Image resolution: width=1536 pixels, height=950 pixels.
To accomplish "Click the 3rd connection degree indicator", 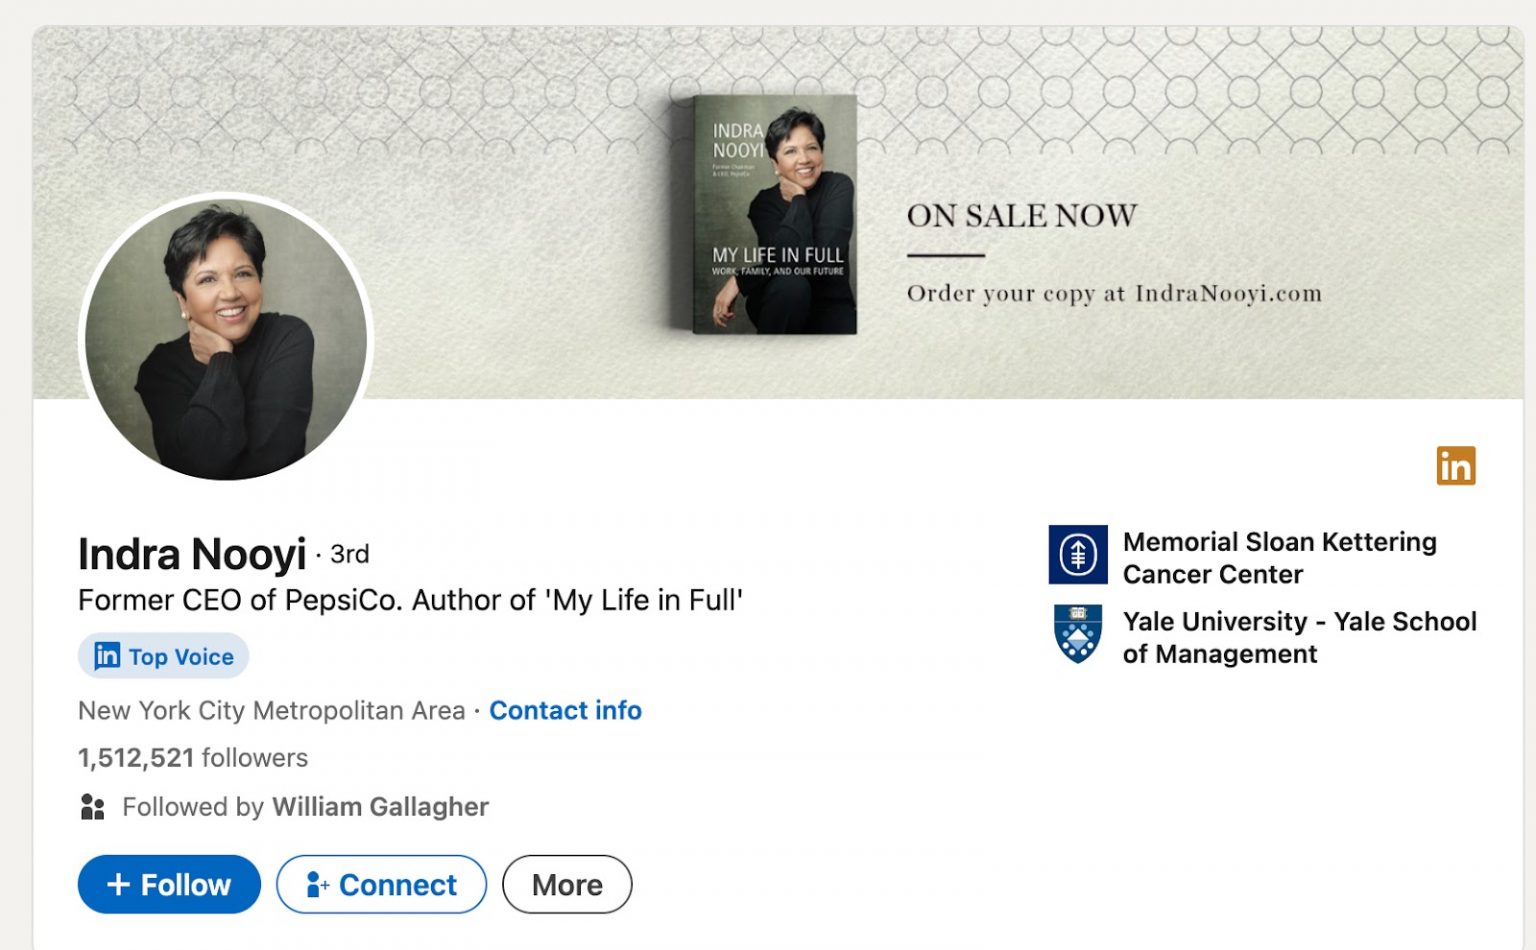I will point(349,554).
